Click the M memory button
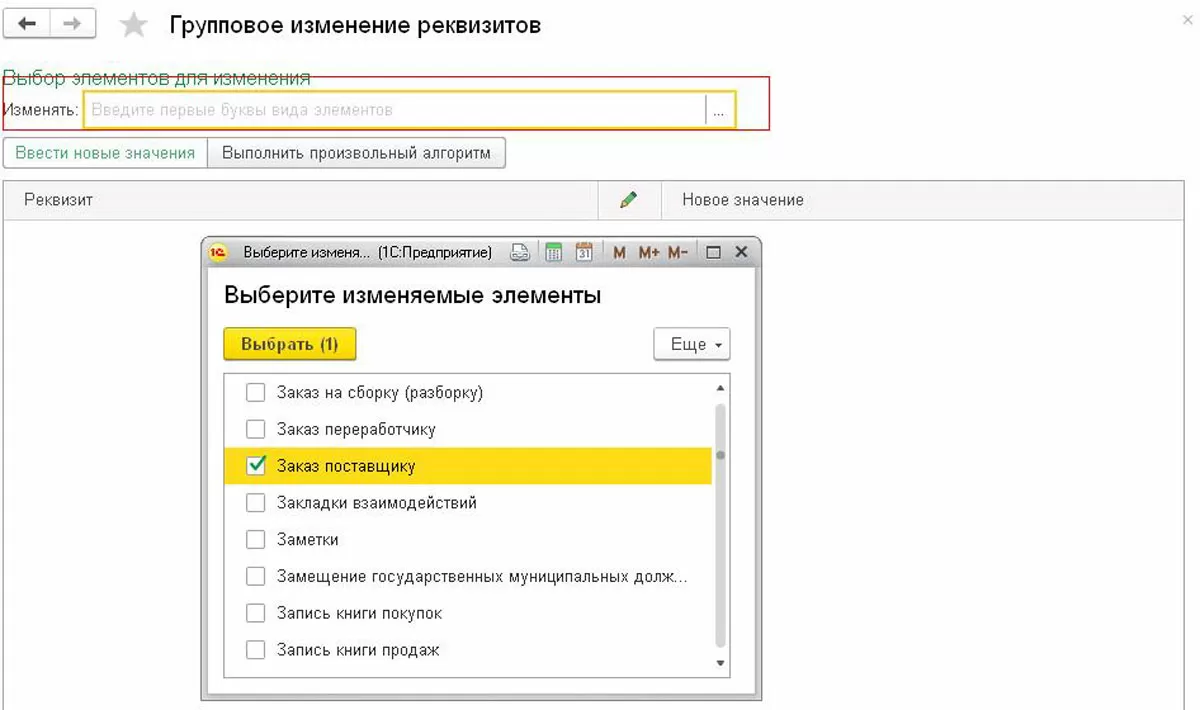 tap(620, 253)
